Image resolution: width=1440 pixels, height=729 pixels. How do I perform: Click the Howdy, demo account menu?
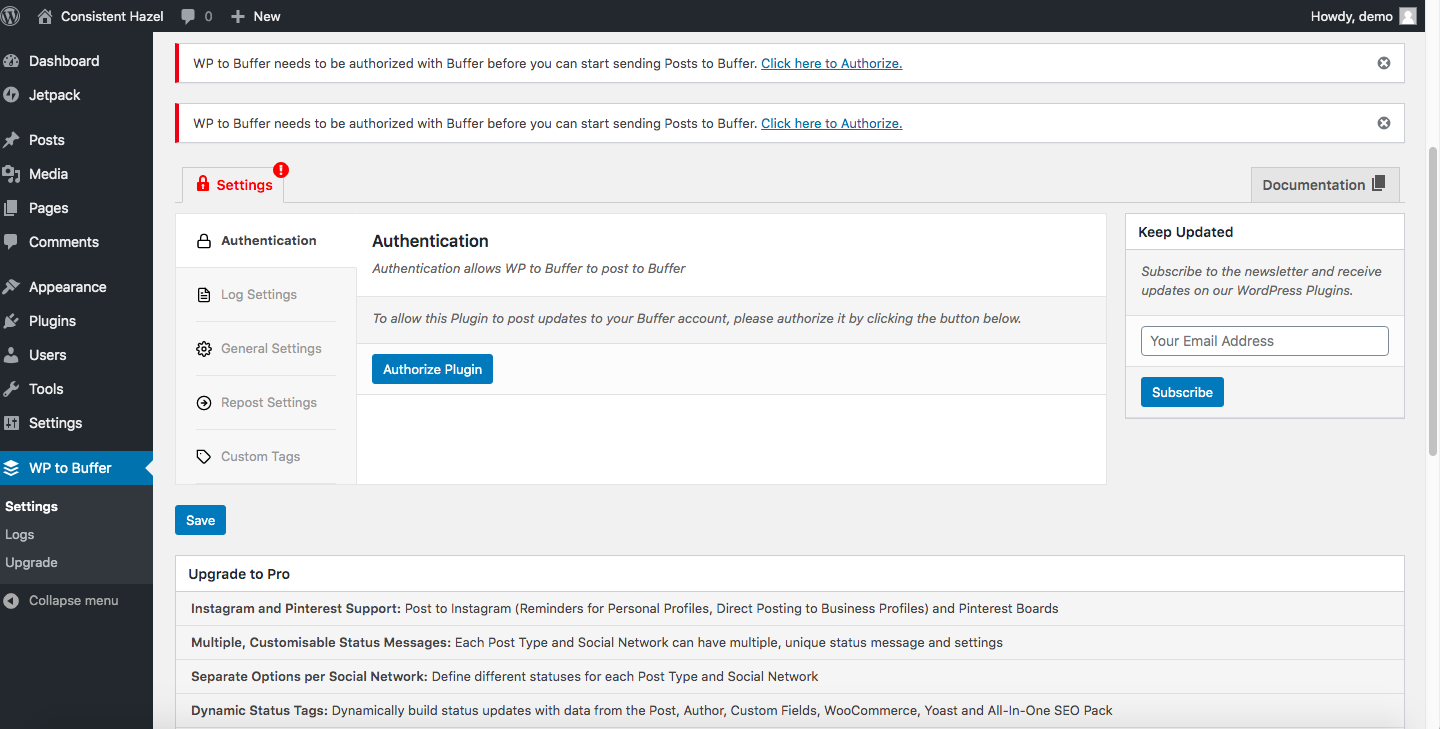pyautogui.click(x=1364, y=16)
